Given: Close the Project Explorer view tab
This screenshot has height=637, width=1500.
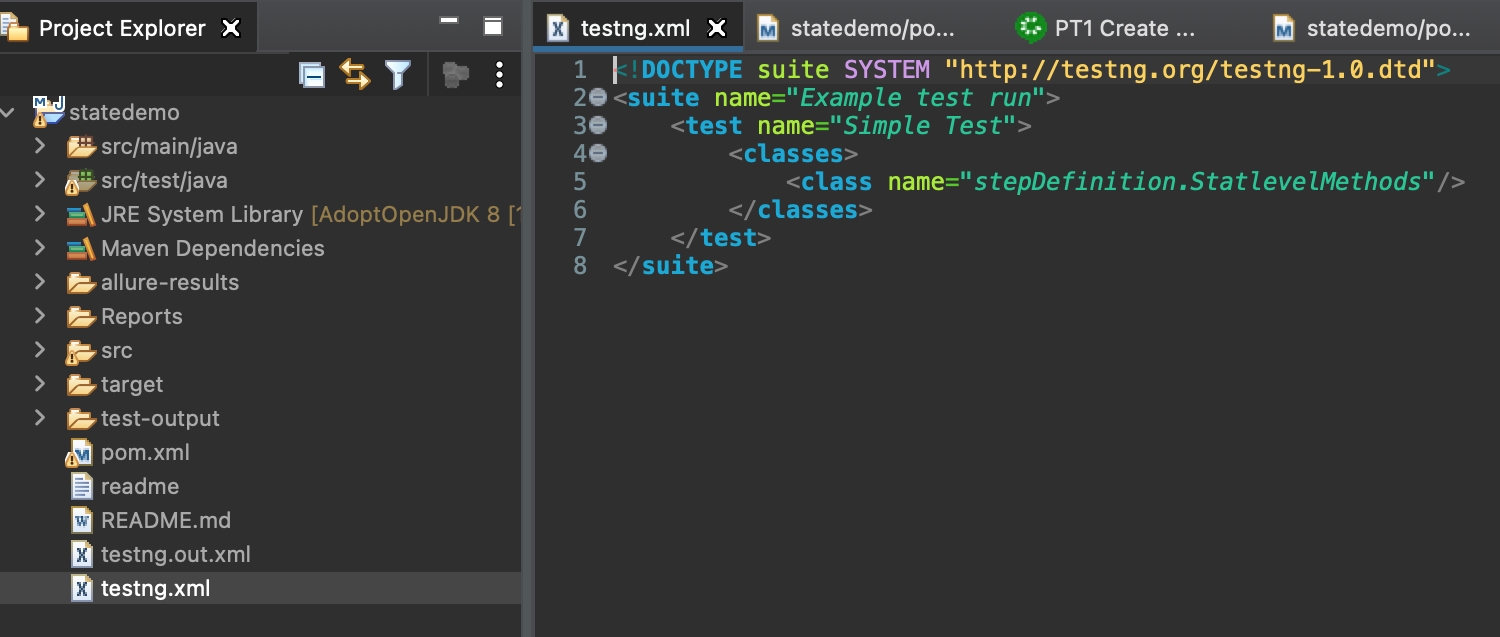Looking at the screenshot, I should pos(231,28).
